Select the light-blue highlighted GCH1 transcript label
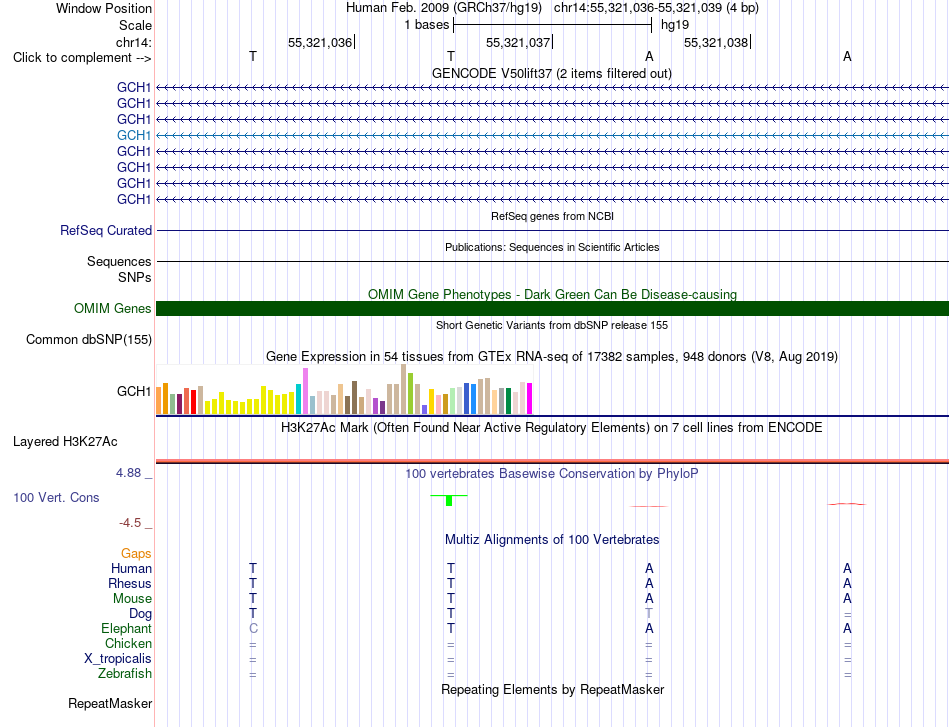The image size is (950, 727). (133, 135)
